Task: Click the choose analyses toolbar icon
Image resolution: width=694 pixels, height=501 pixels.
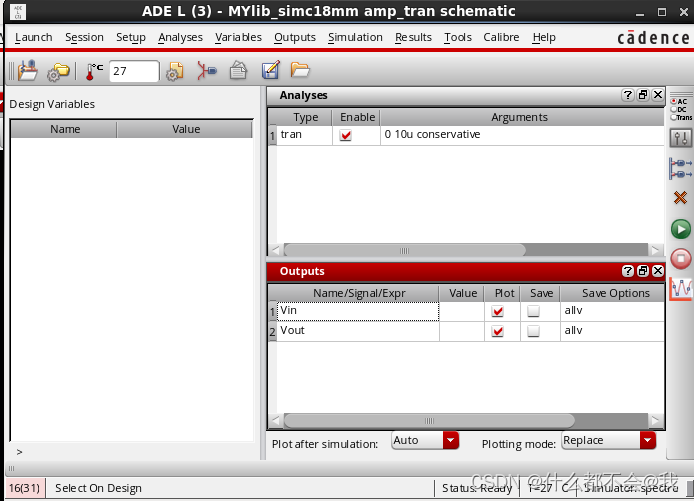Action: (207, 70)
